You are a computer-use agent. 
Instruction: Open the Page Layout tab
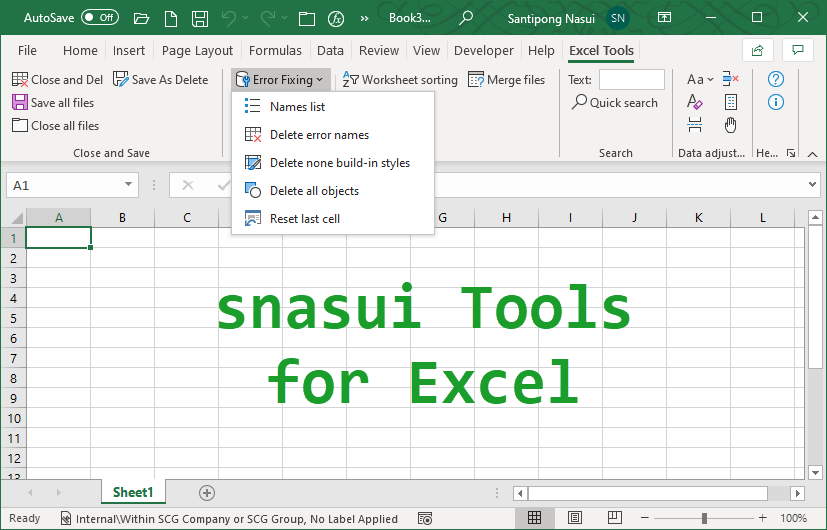(197, 51)
